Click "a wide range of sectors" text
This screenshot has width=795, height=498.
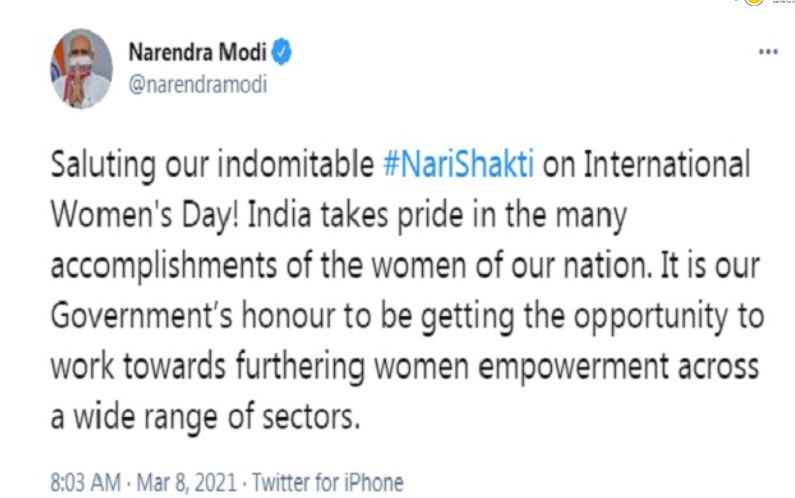tap(205, 417)
